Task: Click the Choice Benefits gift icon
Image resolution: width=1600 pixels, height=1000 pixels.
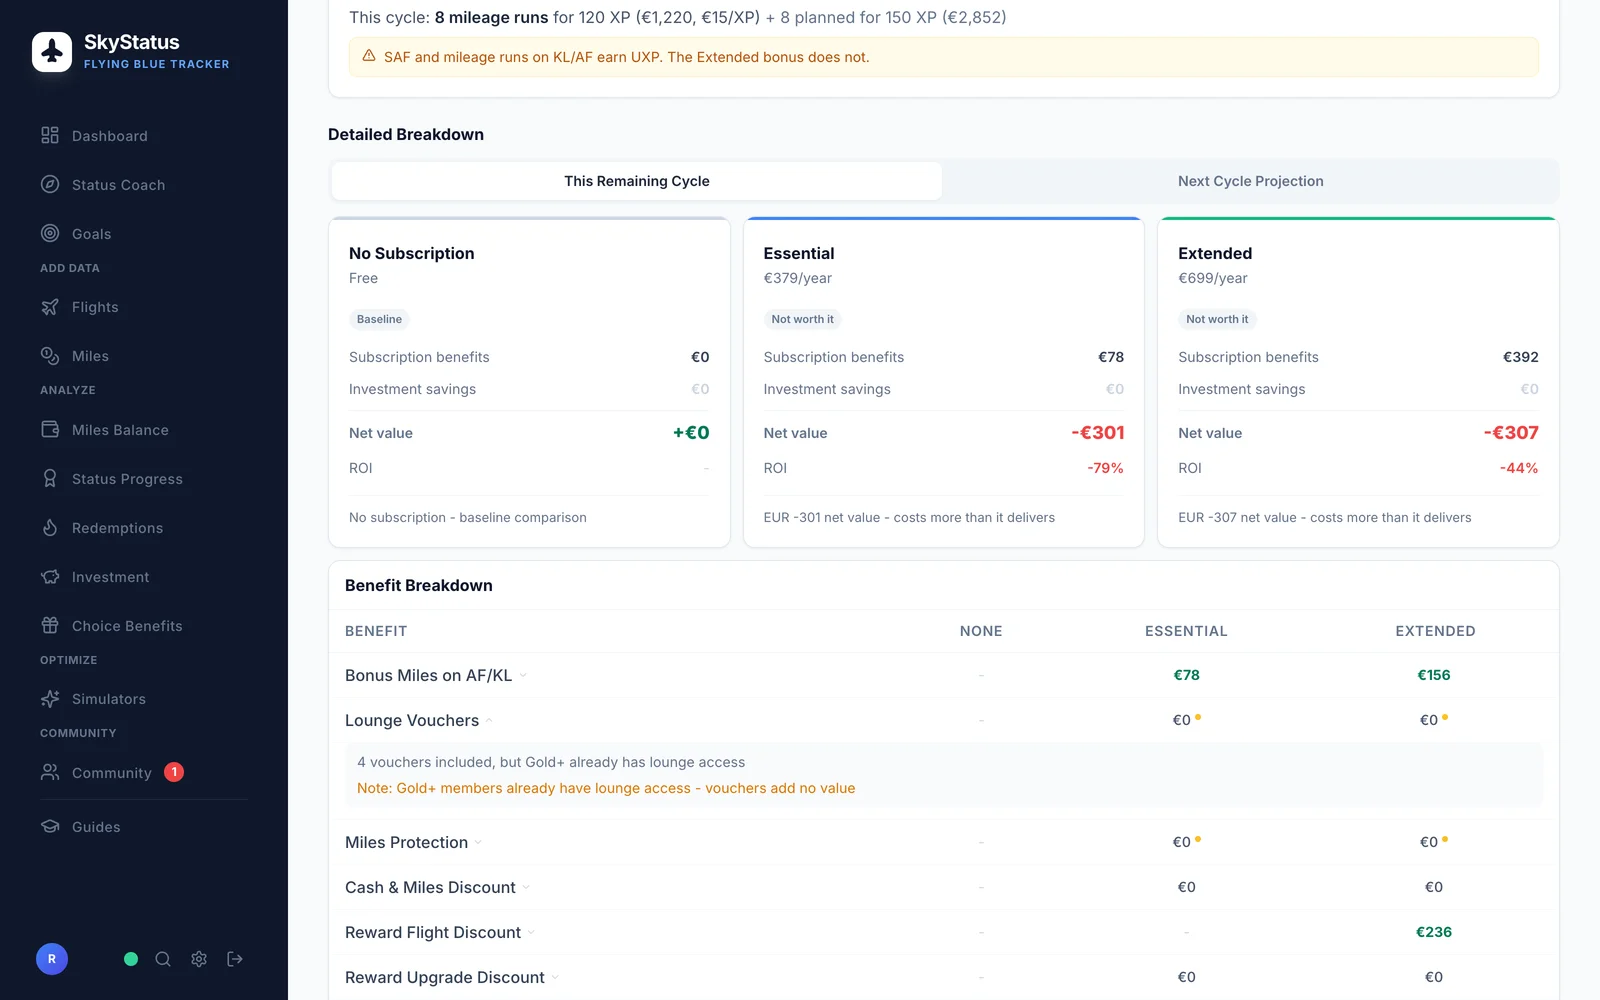Action: click(x=50, y=626)
